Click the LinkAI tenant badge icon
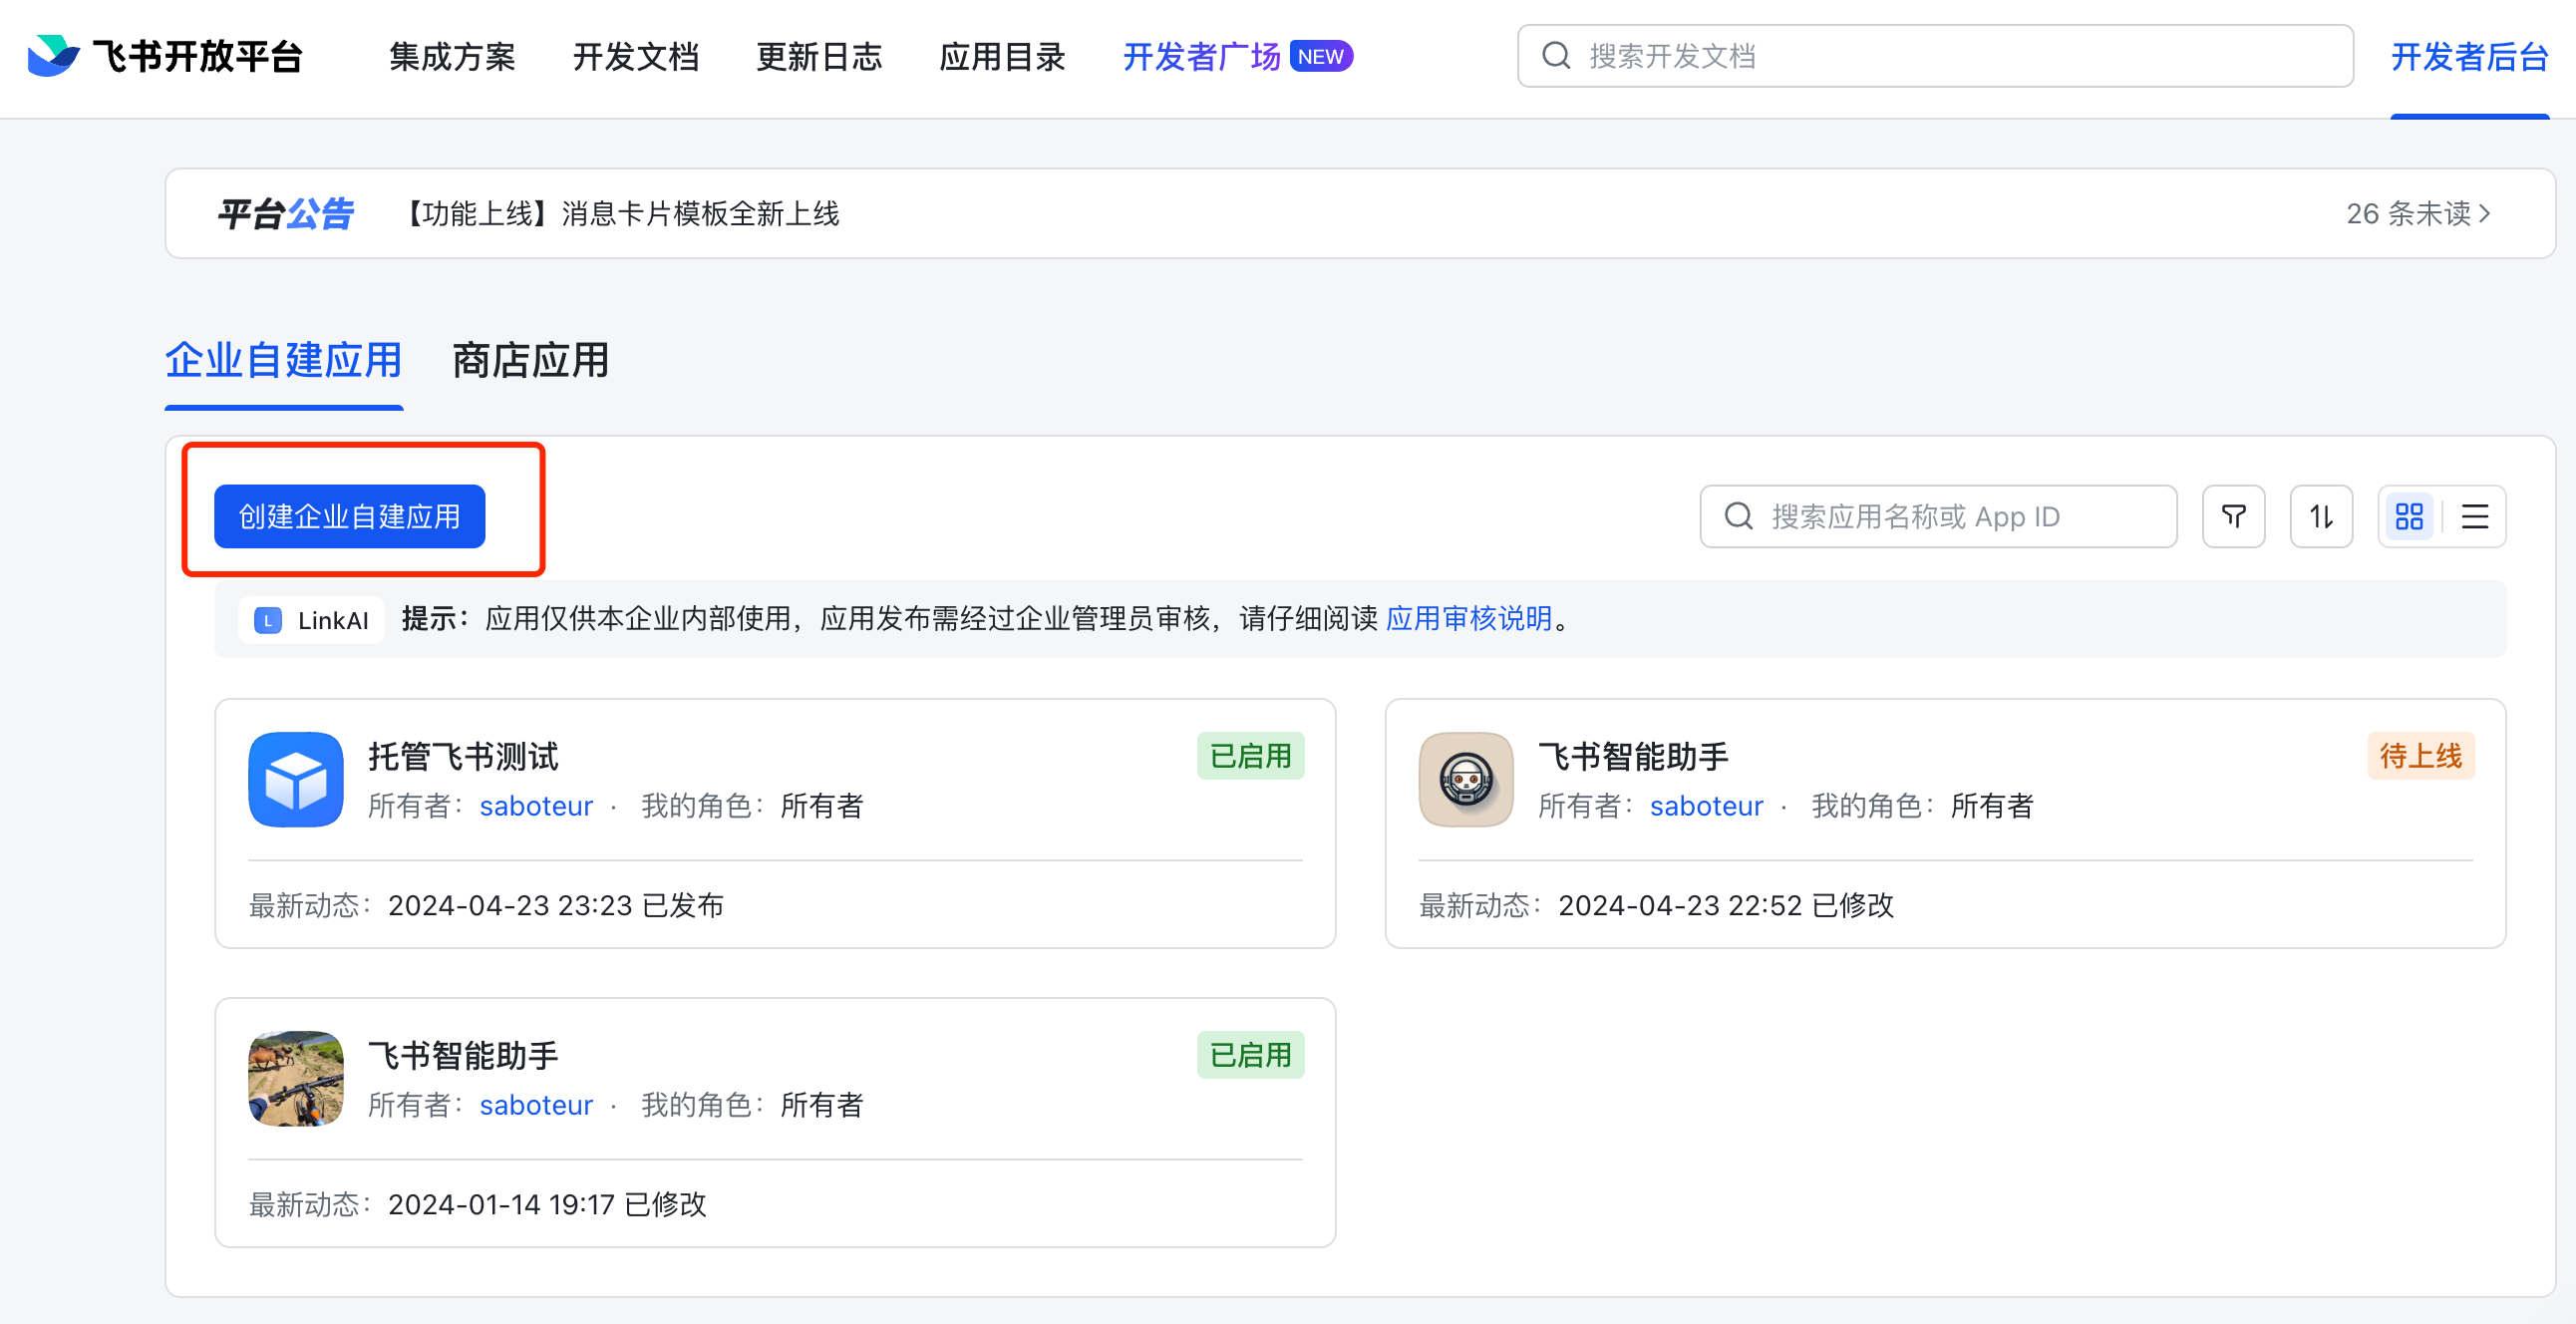 [267, 620]
